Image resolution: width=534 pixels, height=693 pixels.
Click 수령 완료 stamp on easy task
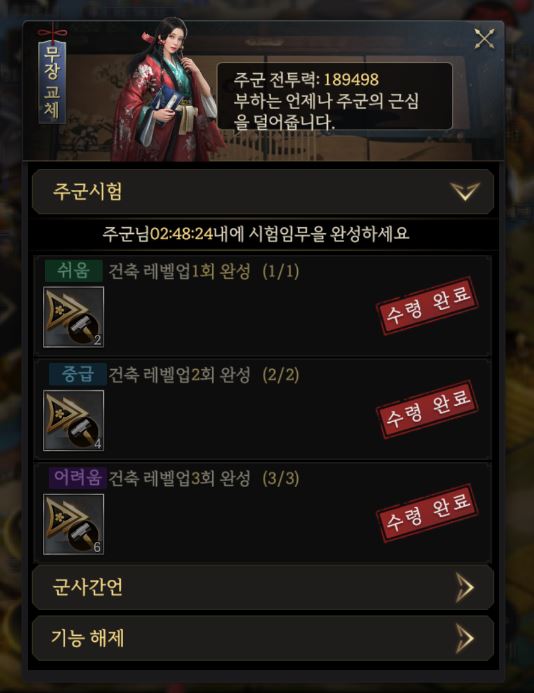(428, 305)
